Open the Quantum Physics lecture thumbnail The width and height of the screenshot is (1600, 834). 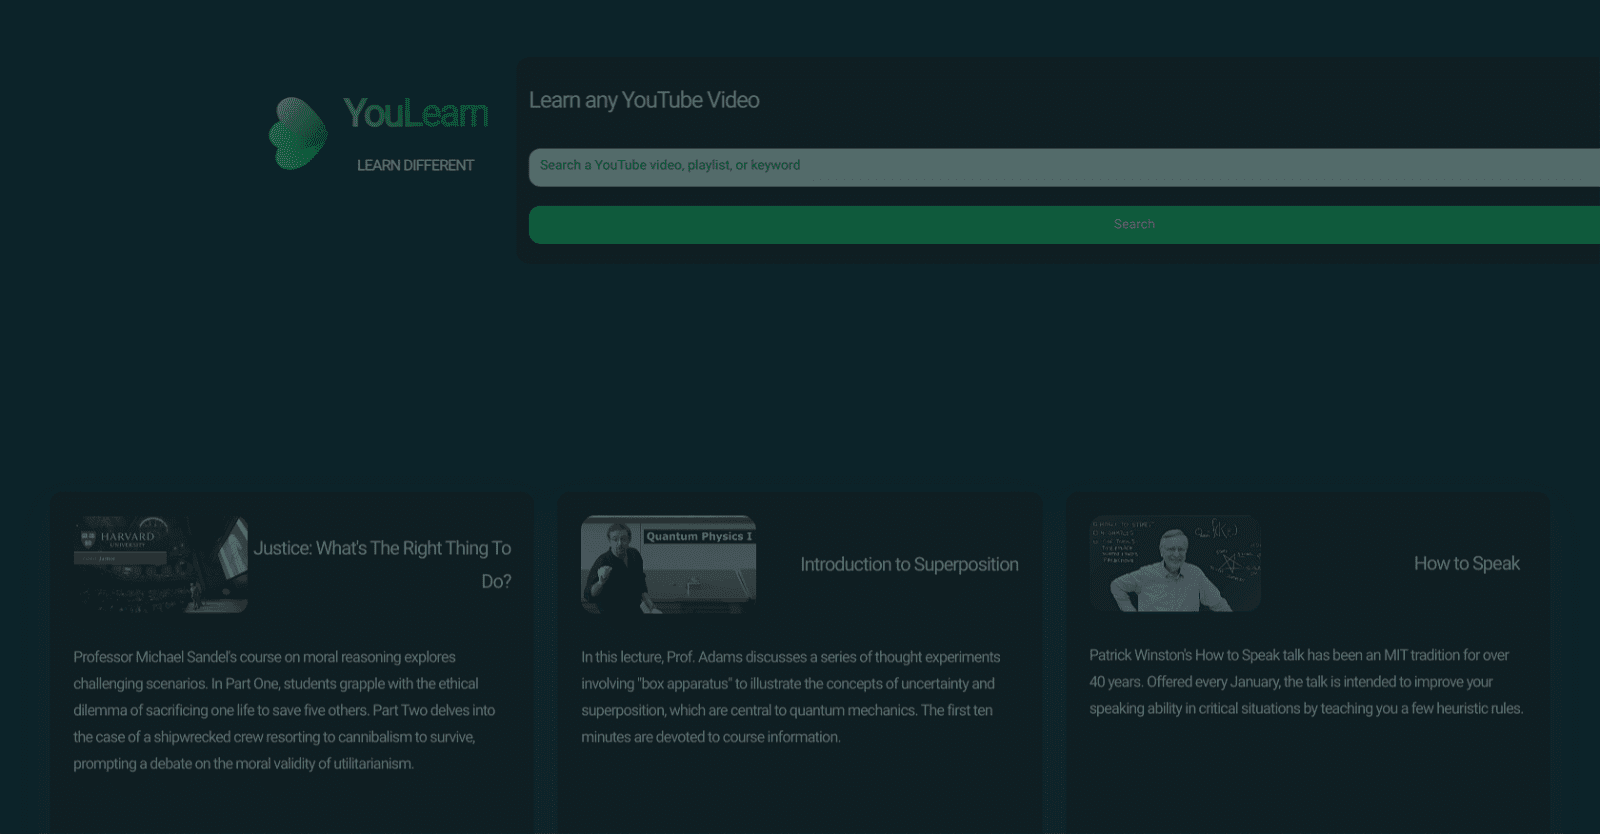coord(668,564)
